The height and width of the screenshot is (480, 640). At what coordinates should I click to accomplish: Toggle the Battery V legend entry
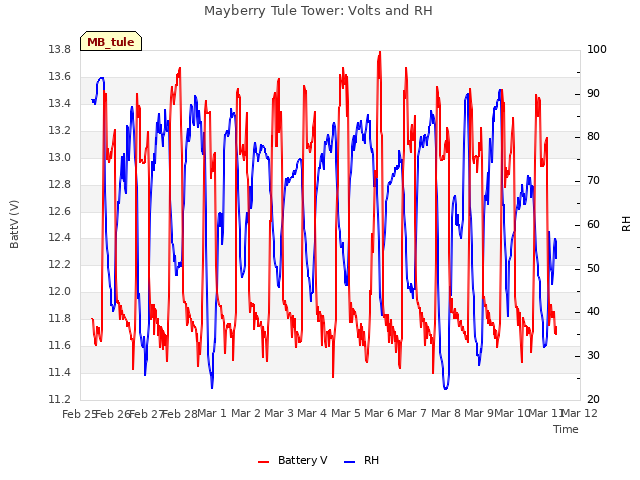[x=292, y=460]
